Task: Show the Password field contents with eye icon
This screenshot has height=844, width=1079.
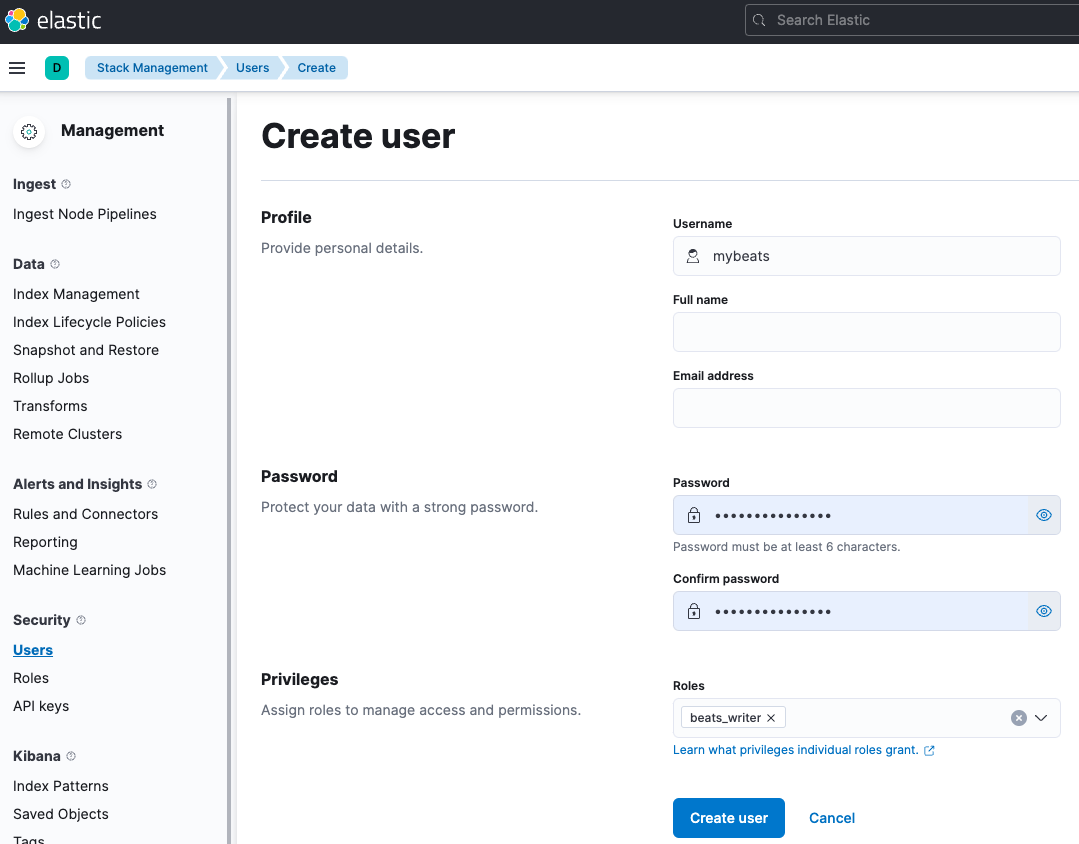Action: tap(1044, 515)
